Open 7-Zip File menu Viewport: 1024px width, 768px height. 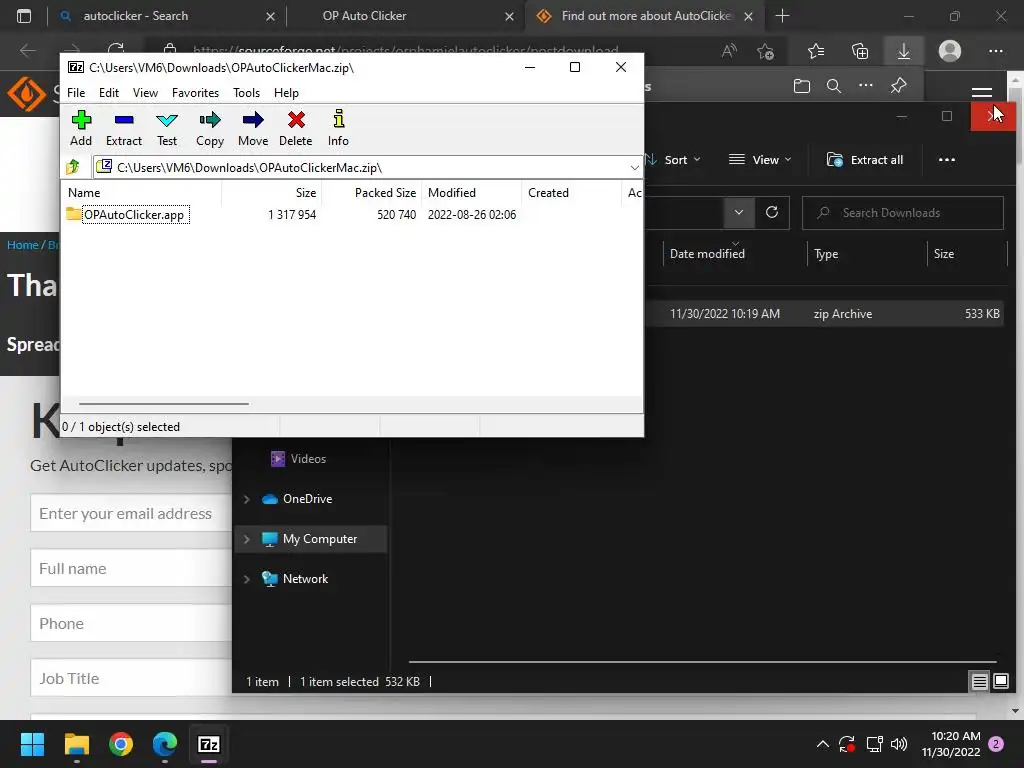pos(76,93)
